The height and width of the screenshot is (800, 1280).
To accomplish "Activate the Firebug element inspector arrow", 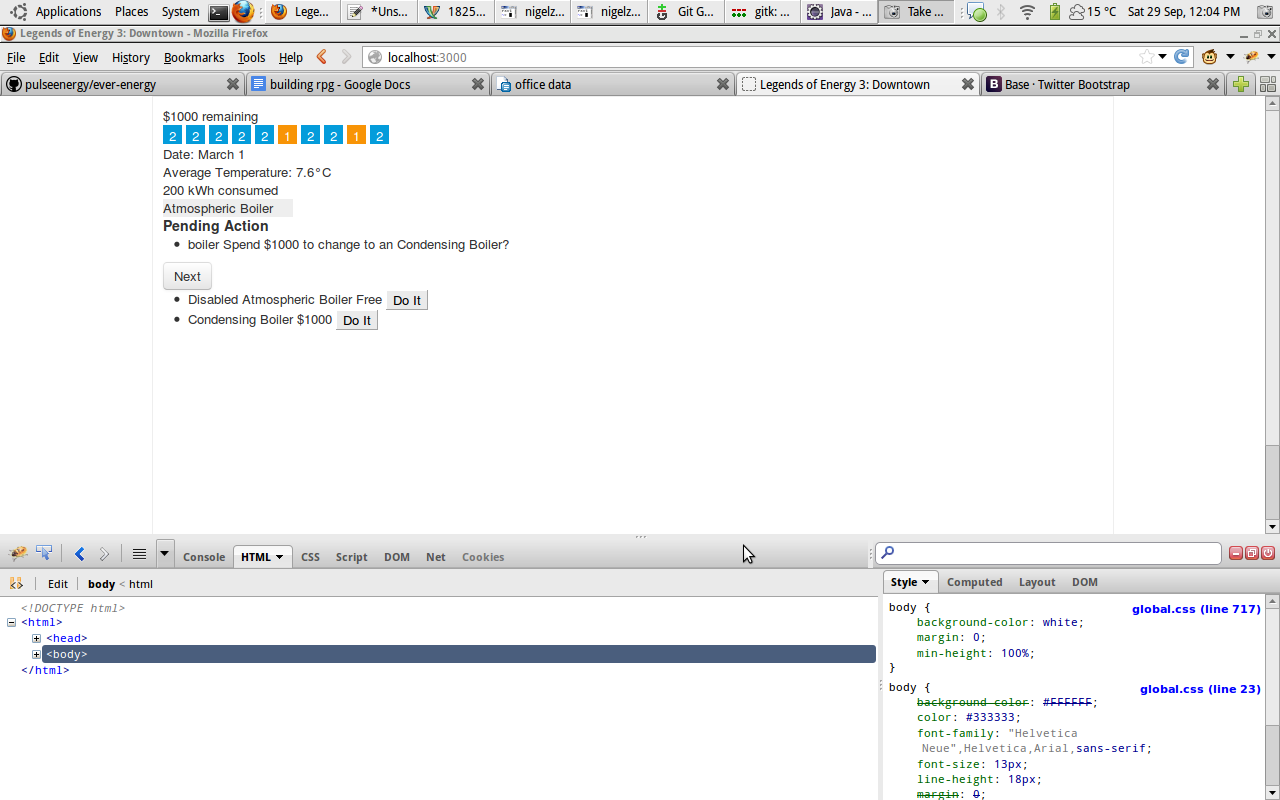I will click(44, 554).
